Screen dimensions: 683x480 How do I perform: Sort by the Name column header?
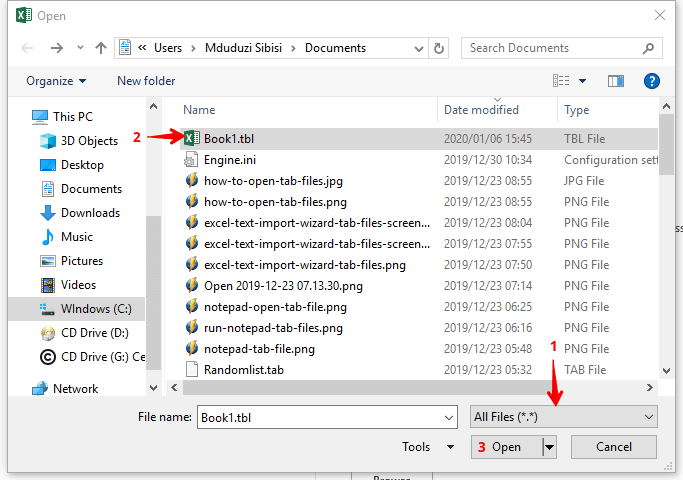coord(199,110)
